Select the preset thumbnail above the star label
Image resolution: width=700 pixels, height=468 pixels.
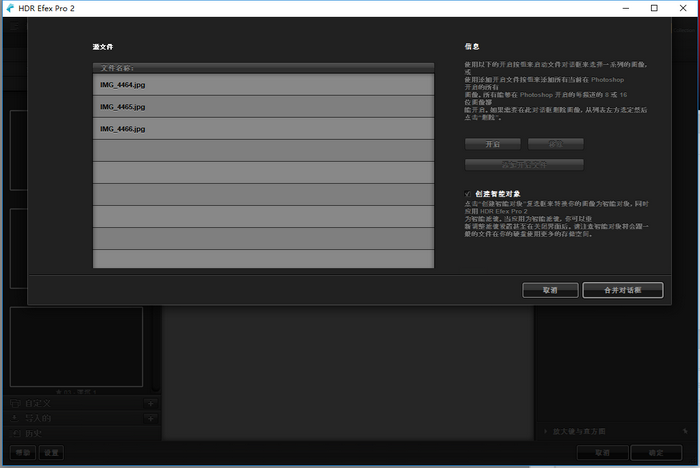pos(76,347)
